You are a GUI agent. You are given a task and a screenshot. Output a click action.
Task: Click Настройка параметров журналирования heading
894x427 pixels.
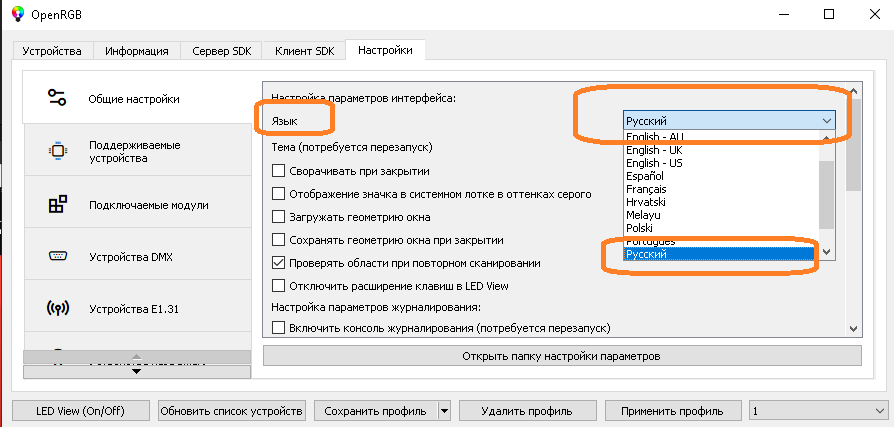[377, 307]
